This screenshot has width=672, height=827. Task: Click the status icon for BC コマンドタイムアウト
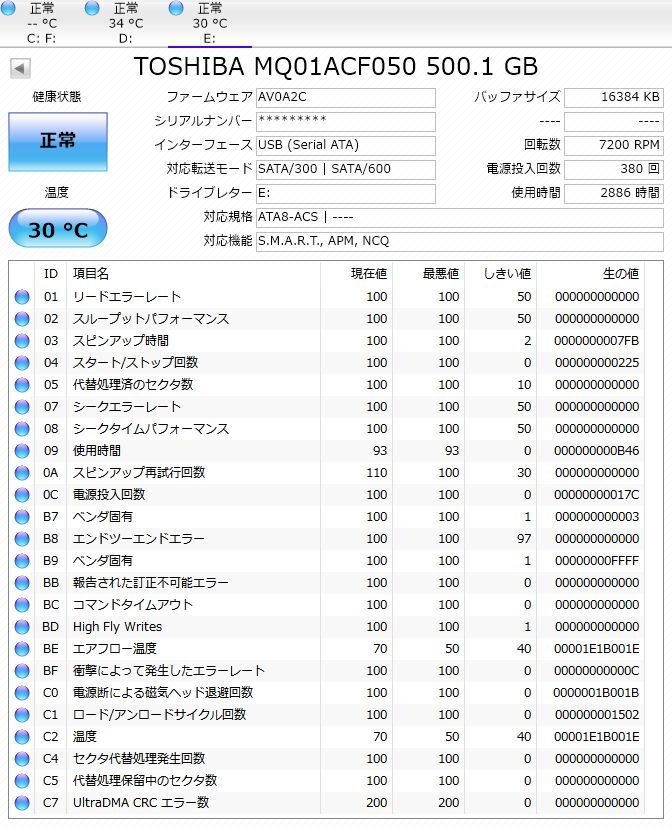coord(22,605)
